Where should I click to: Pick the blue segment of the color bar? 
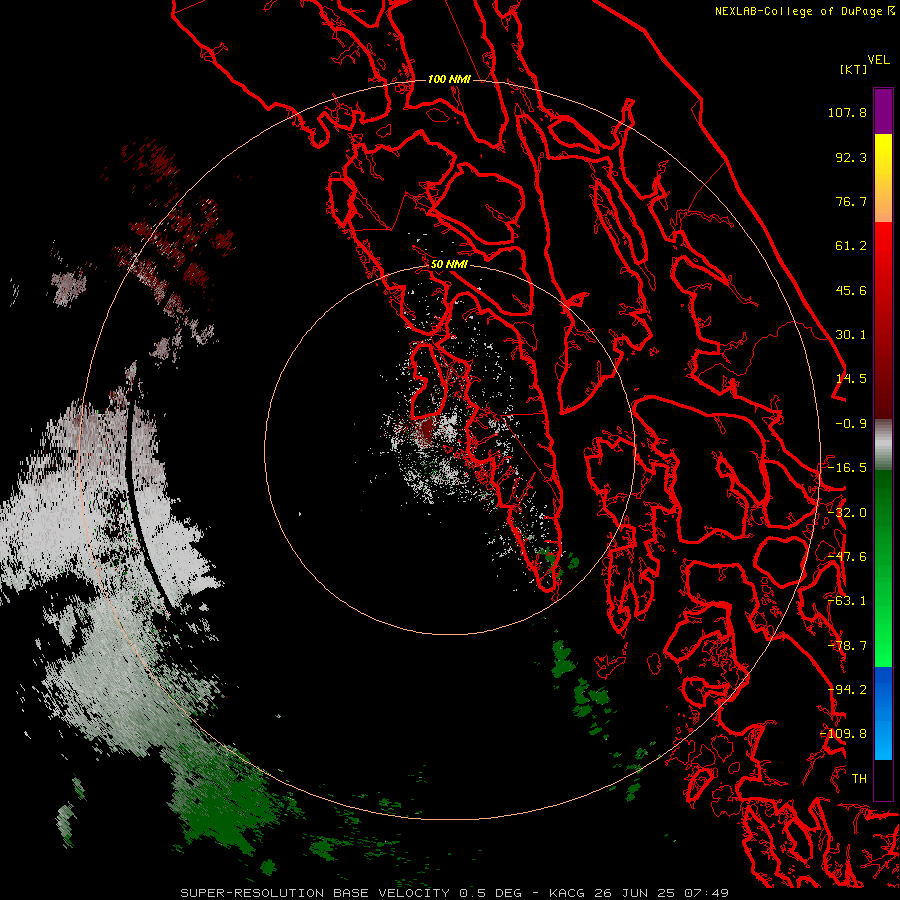(883, 713)
